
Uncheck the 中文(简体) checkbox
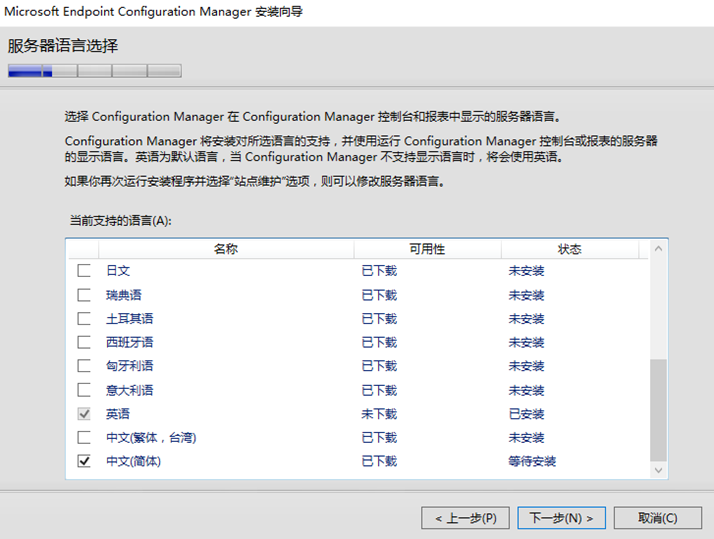84,461
